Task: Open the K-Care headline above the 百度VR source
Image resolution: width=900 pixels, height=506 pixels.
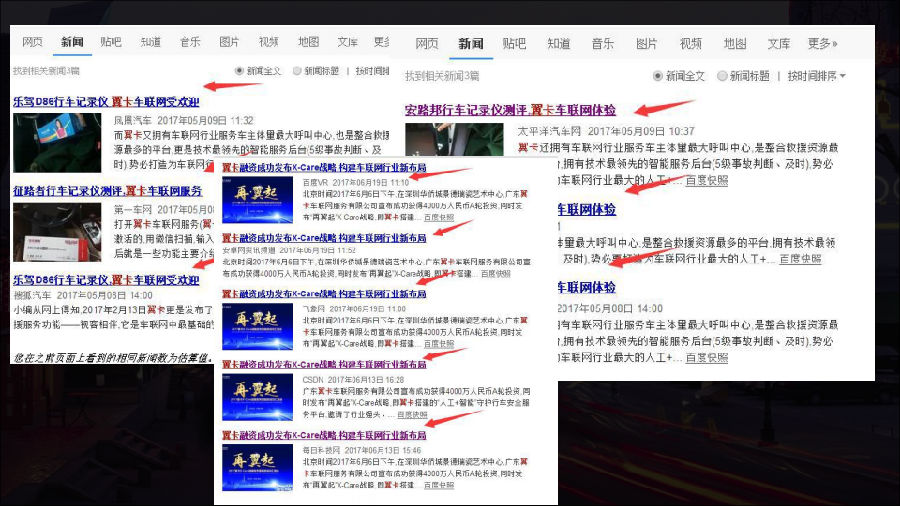Action: point(323,168)
